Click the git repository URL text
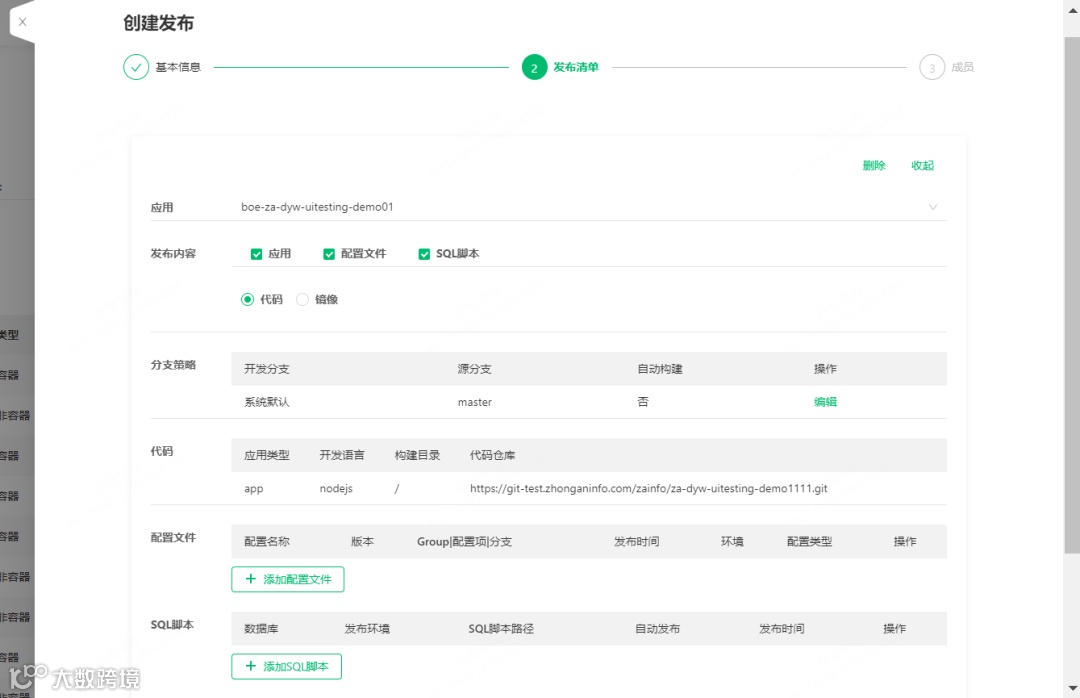Image resolution: width=1080 pixels, height=698 pixels. tap(649, 489)
